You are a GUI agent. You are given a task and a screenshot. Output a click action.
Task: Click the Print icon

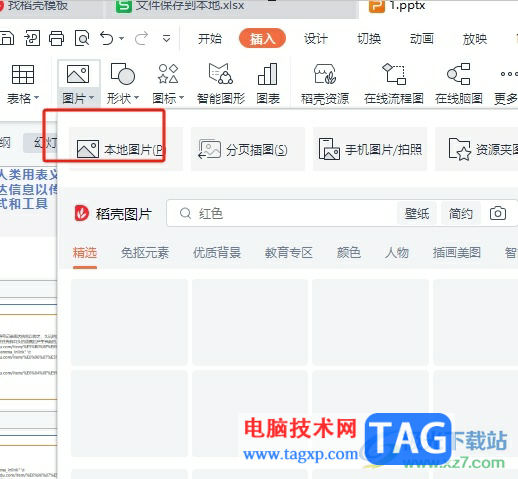click(56, 38)
